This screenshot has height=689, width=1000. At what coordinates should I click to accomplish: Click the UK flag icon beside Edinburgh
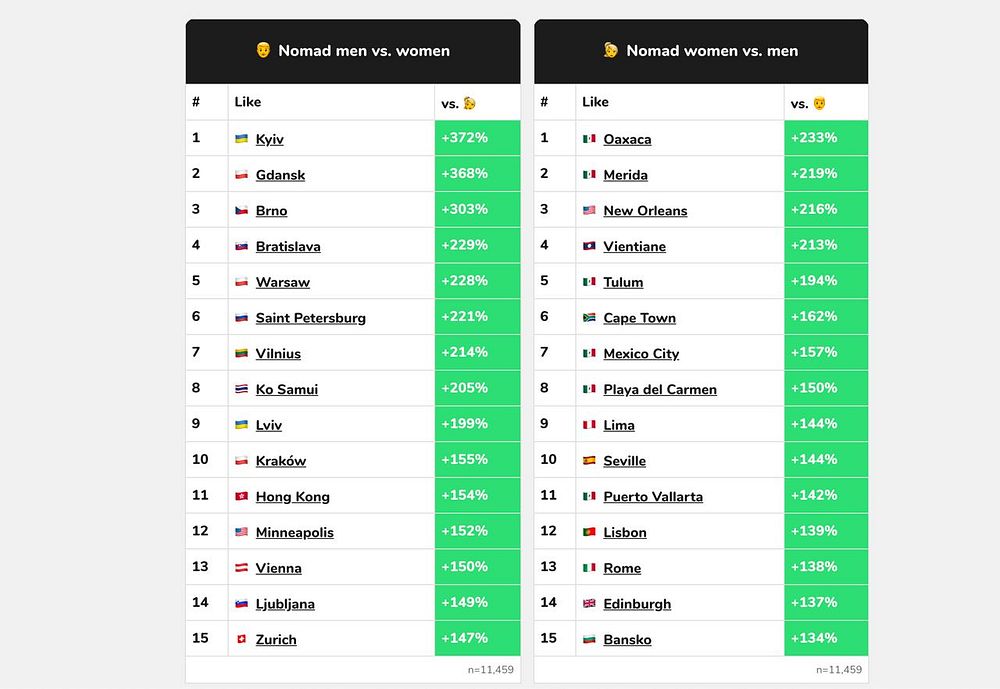pyautogui.click(x=589, y=603)
